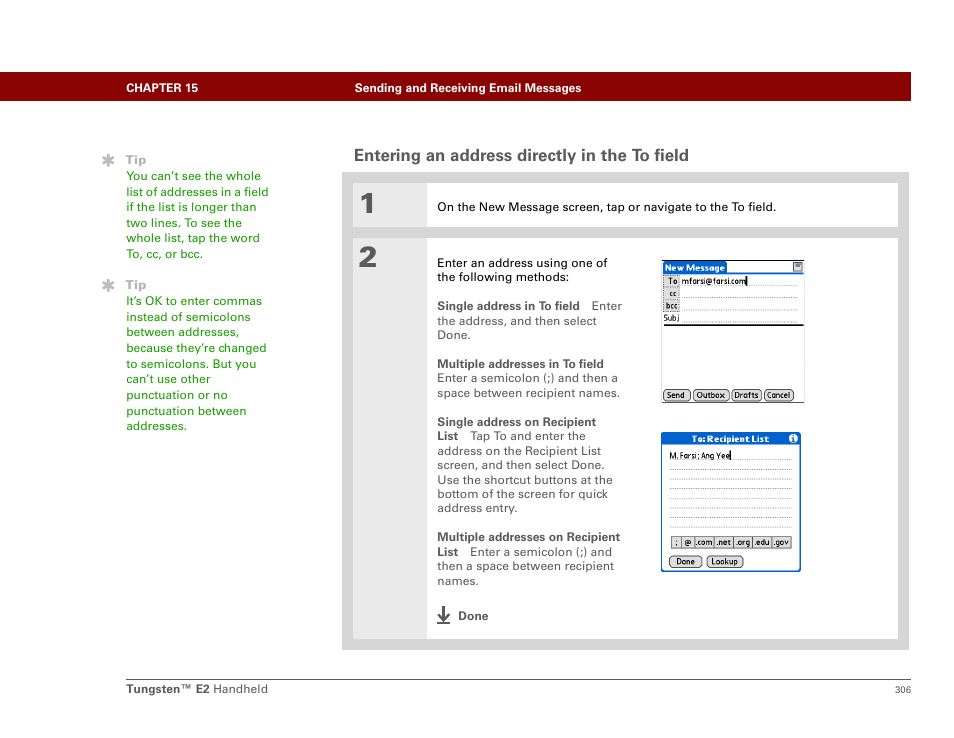This screenshot has height=738, width=954.
Task: Click heading 'Entering an address directly in the To field'
Action: click(521, 156)
